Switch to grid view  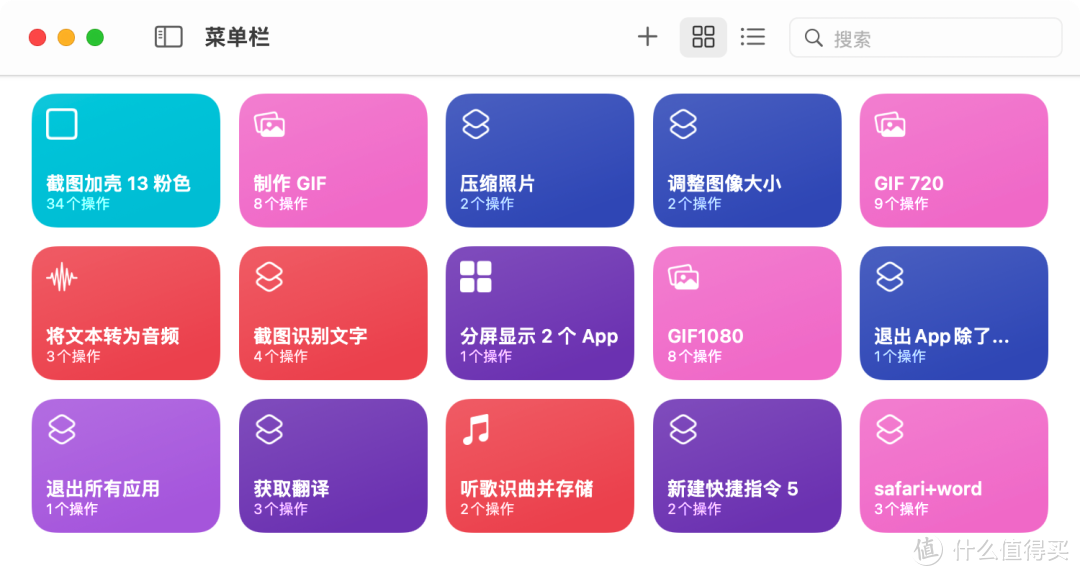point(703,37)
